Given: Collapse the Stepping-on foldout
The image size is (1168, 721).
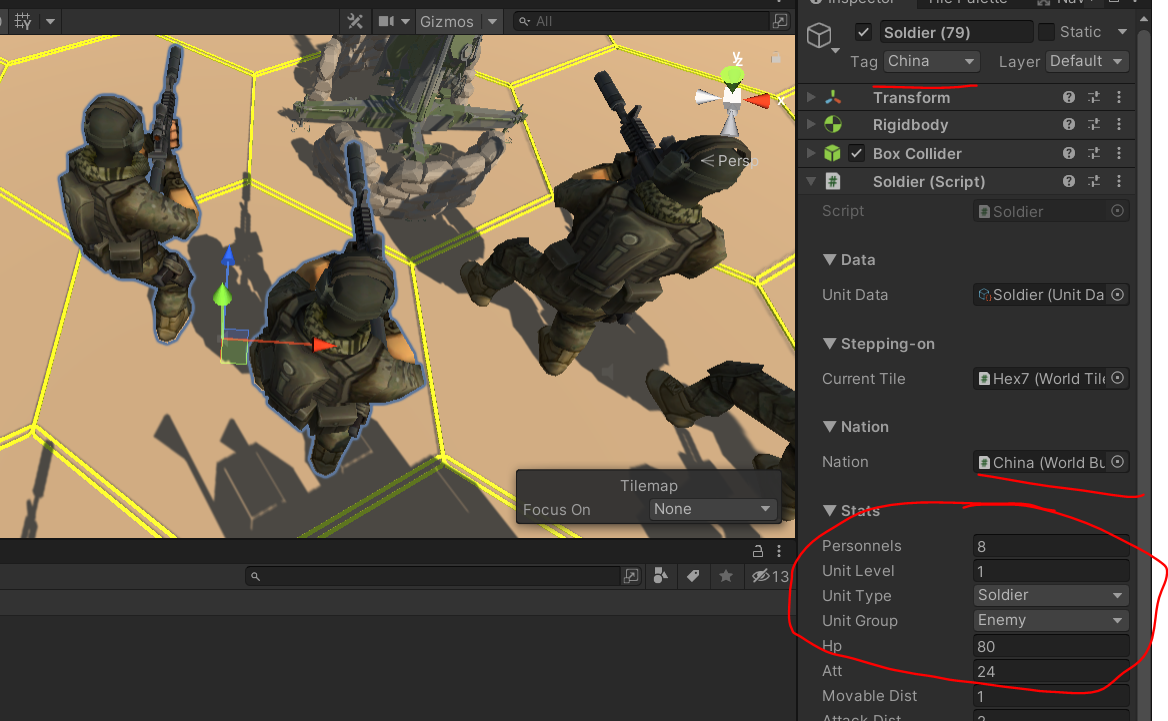Looking at the screenshot, I should pyautogui.click(x=829, y=343).
